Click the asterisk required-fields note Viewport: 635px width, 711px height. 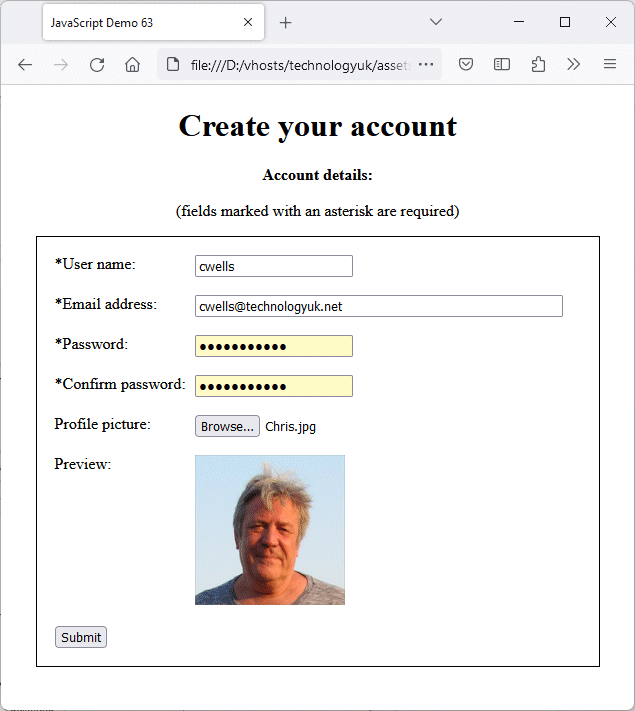pos(318,211)
